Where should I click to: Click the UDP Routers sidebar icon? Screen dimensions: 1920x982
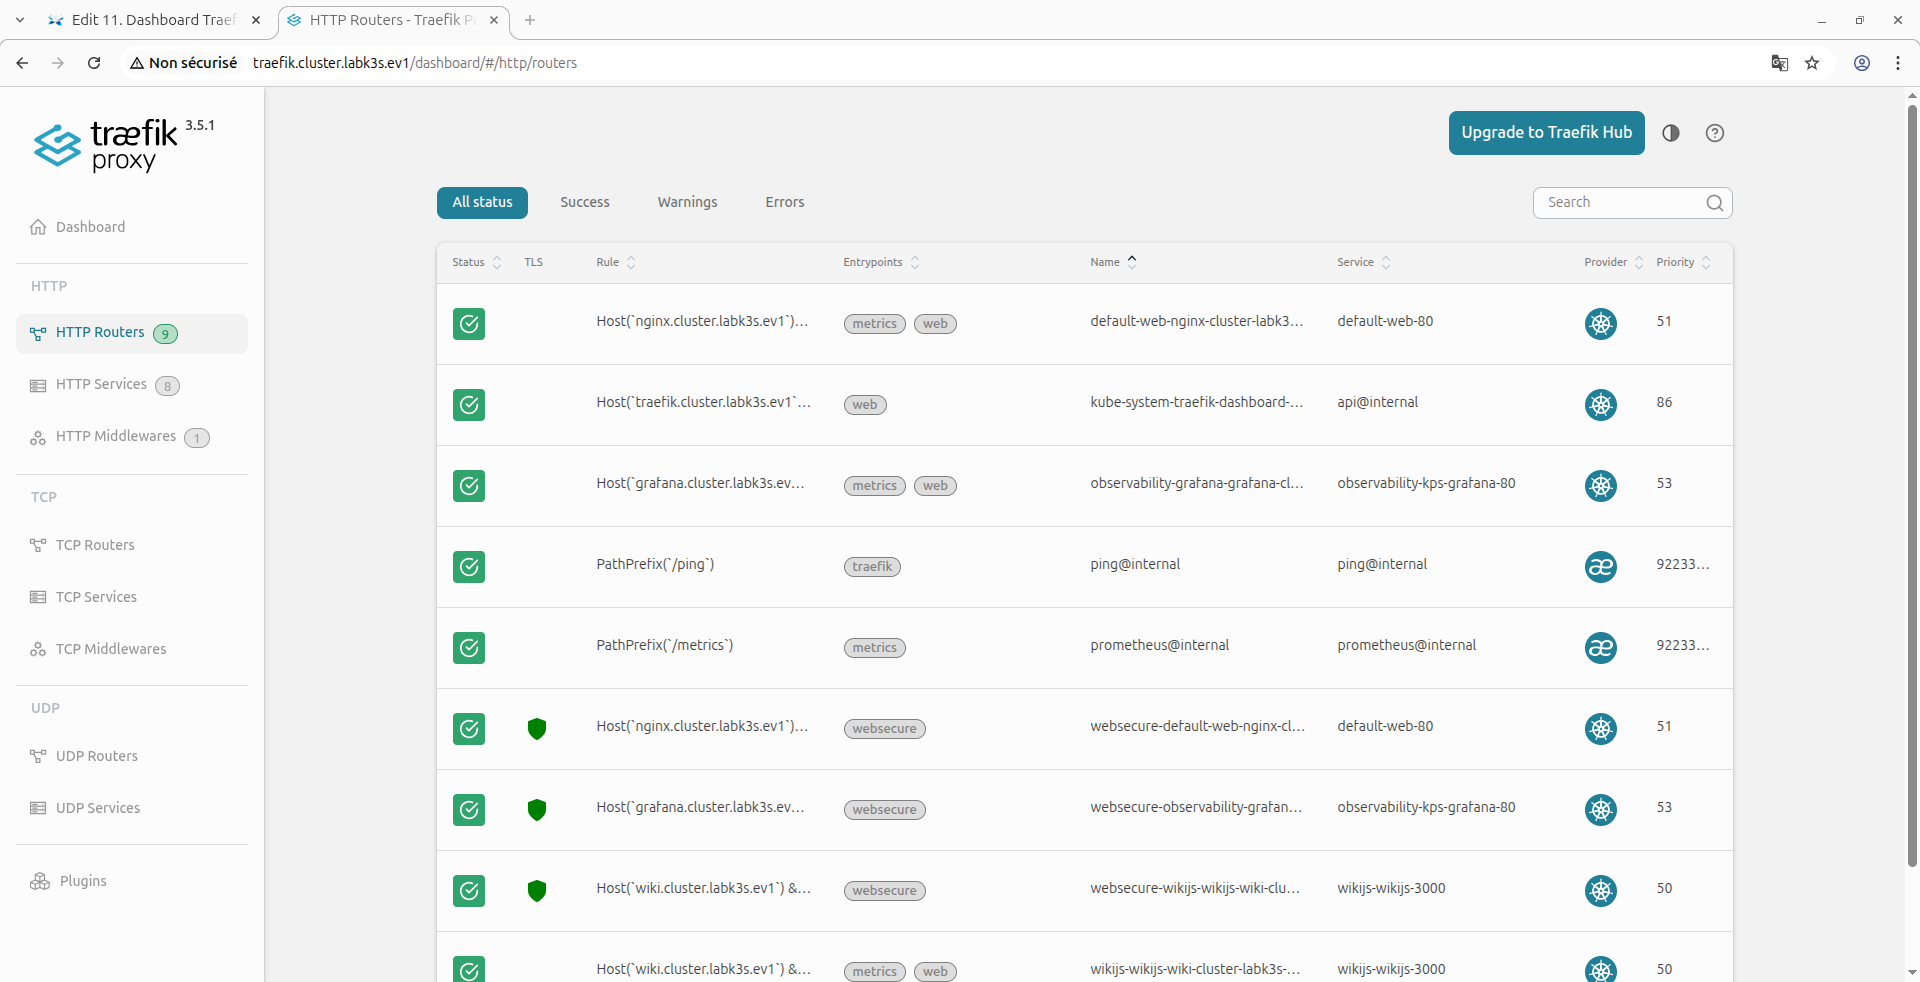(x=38, y=756)
